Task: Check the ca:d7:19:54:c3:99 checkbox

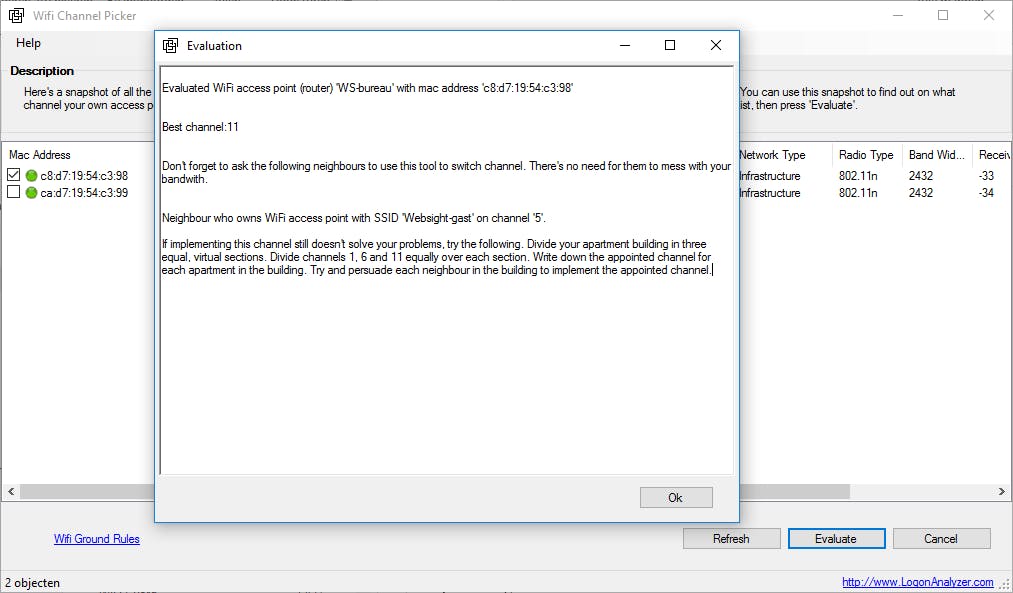Action: pos(14,192)
